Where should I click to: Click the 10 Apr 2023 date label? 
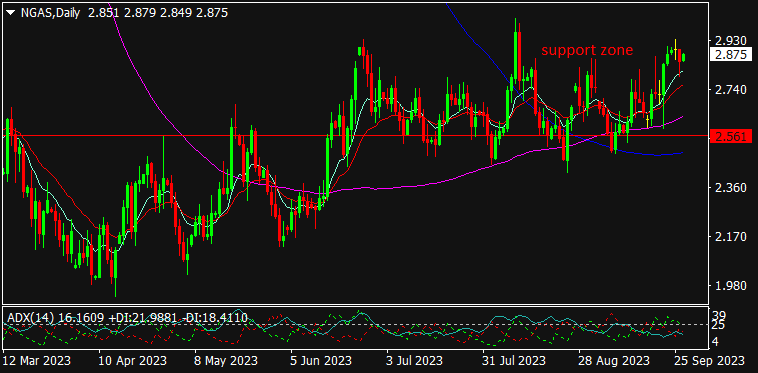click(x=133, y=360)
